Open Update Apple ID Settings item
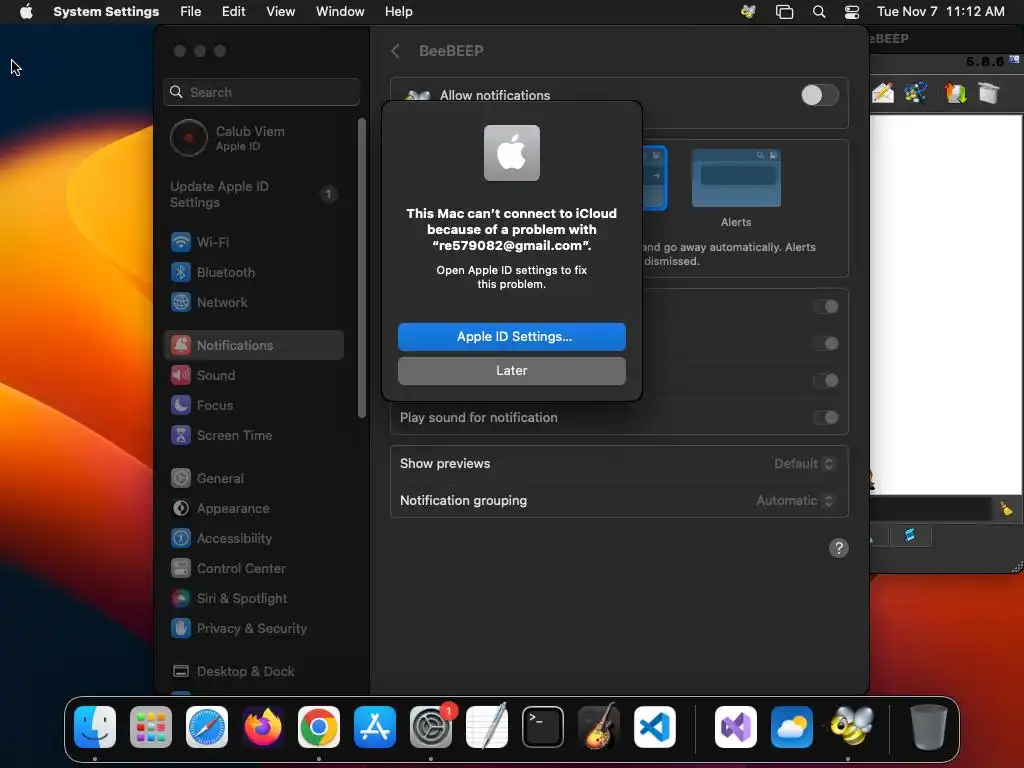This screenshot has width=1024, height=768. [x=253, y=195]
